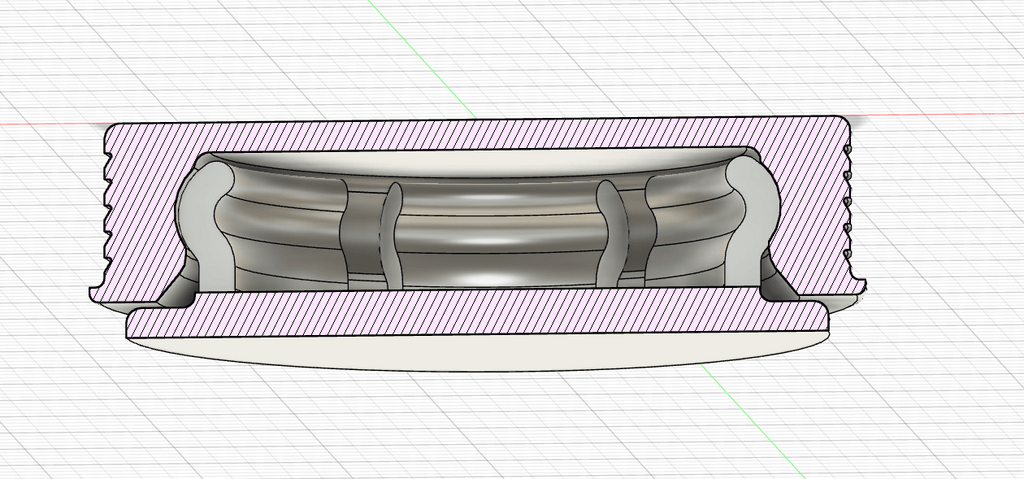Select the hatched top wall of the cap
The image size is (1024, 479).
[x=480, y=137]
